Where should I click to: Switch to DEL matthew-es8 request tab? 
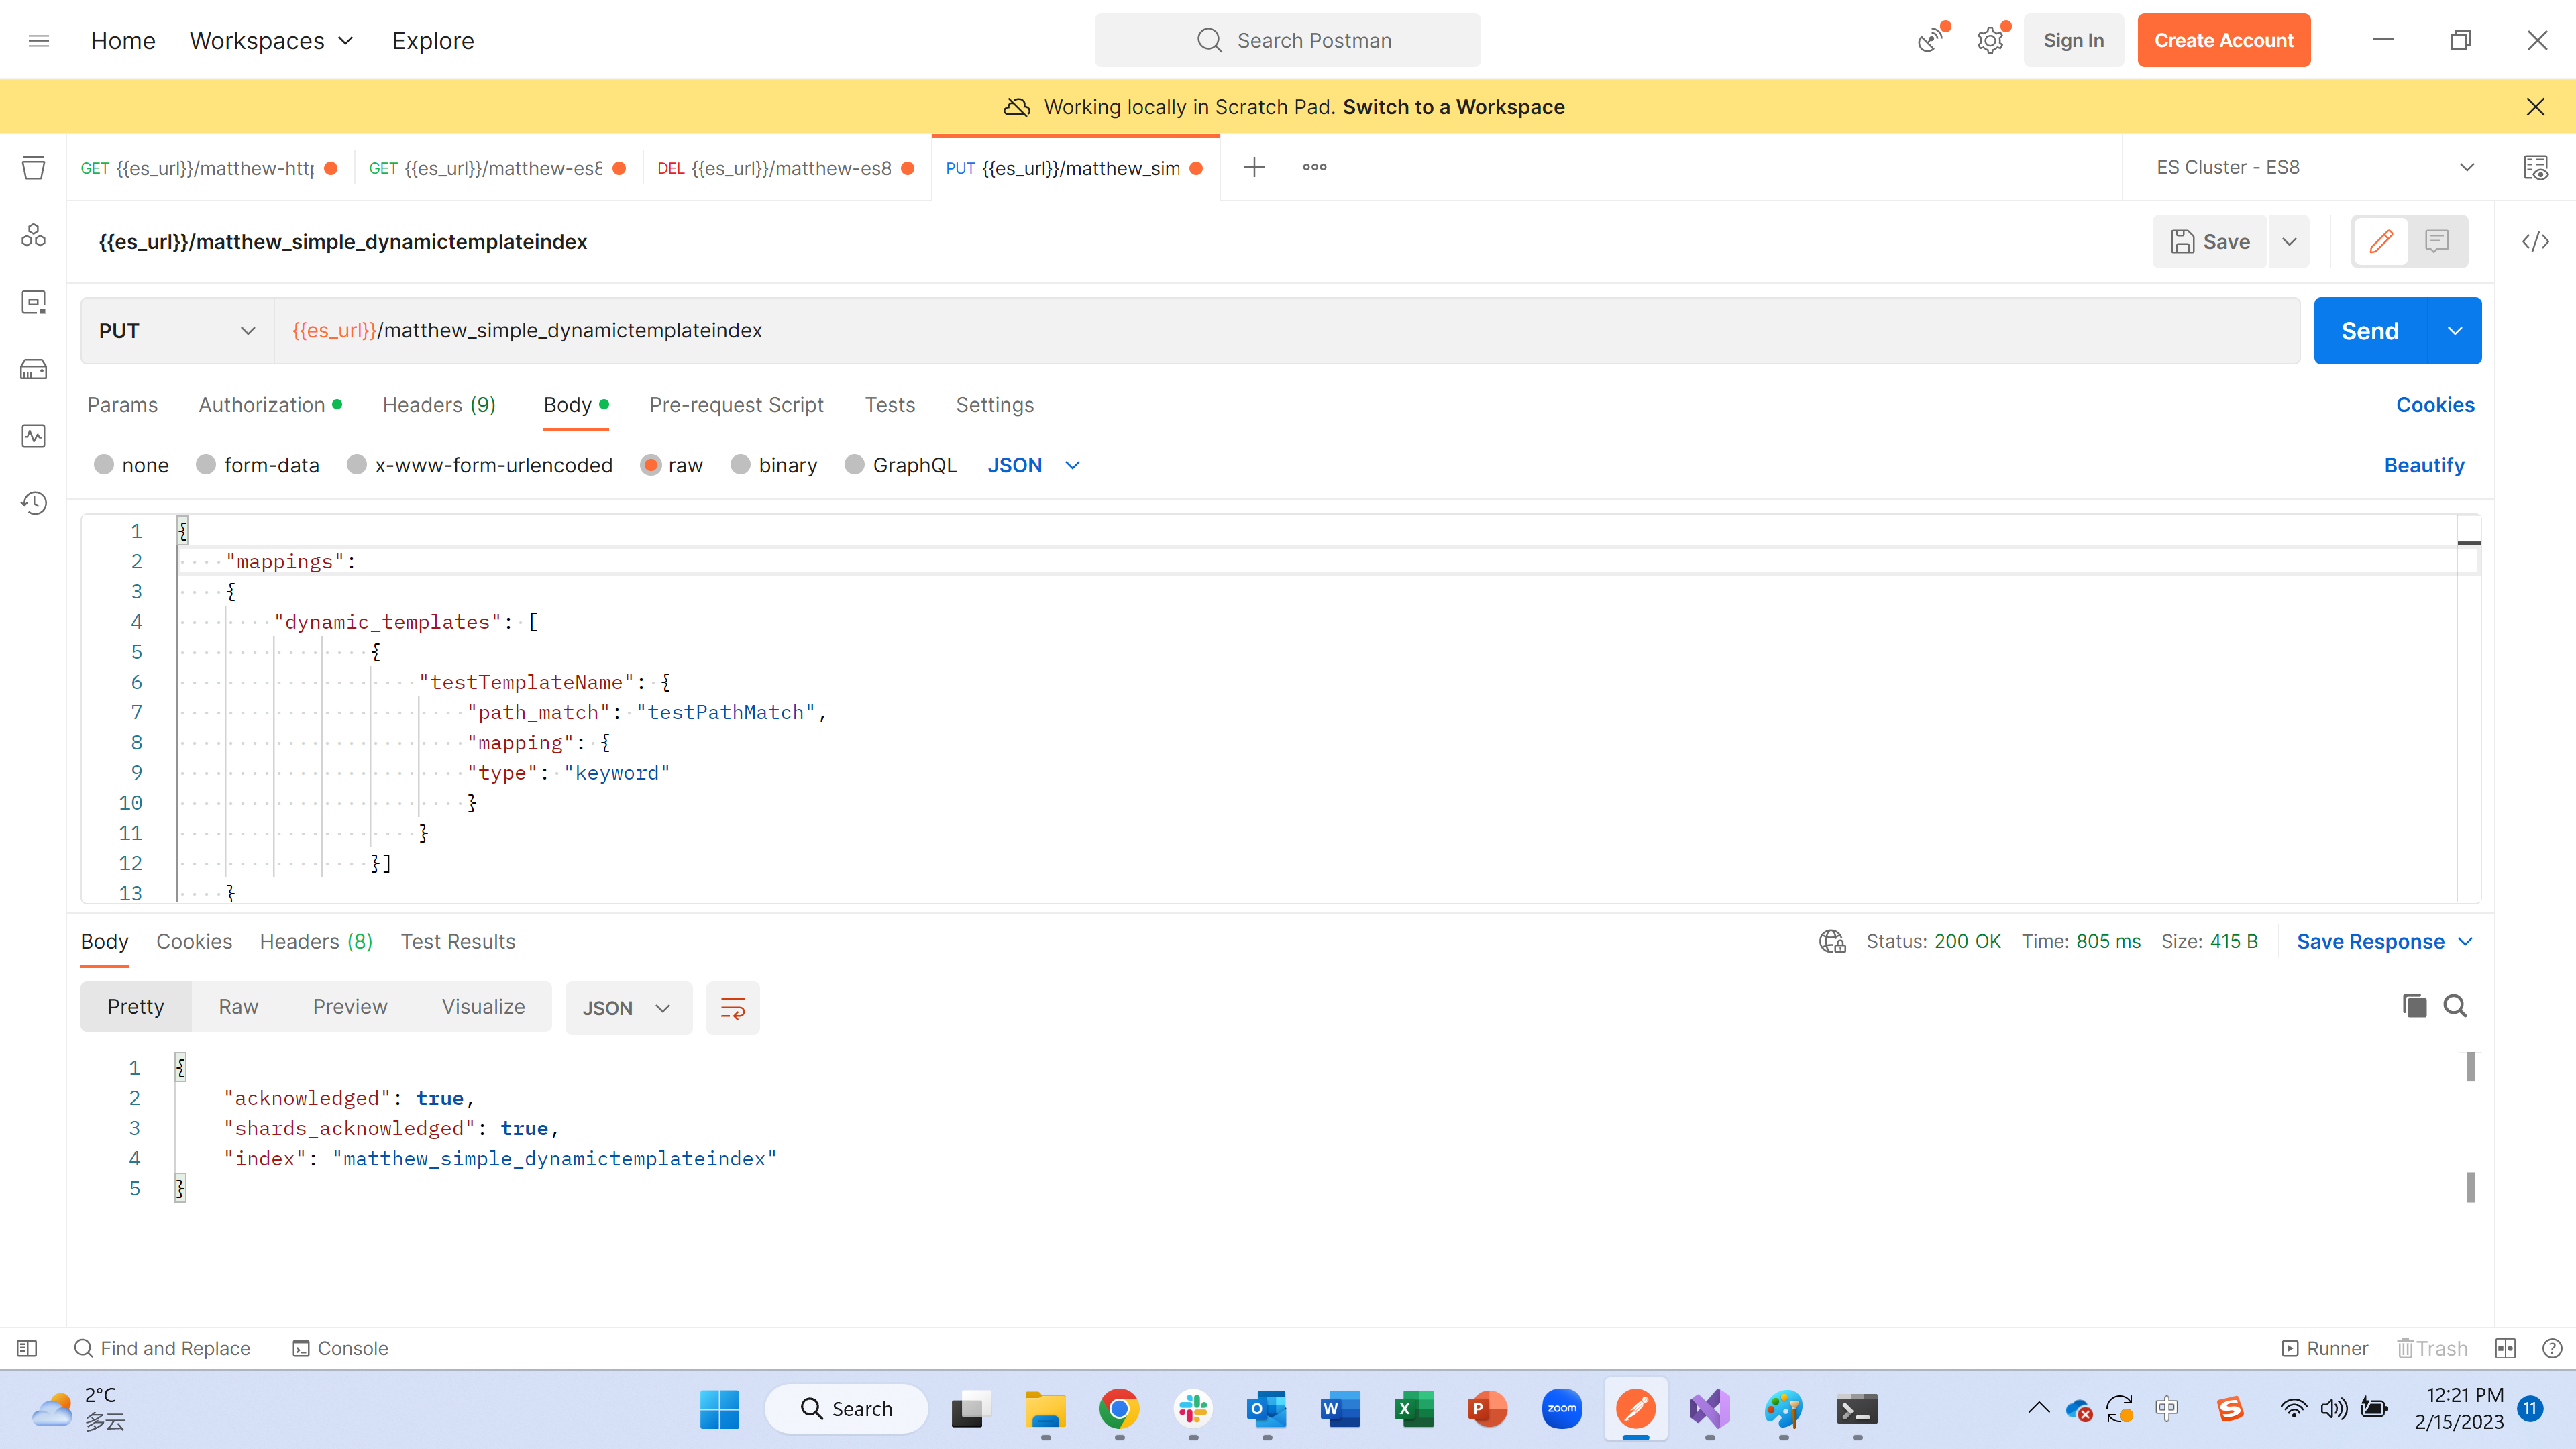click(786, 168)
